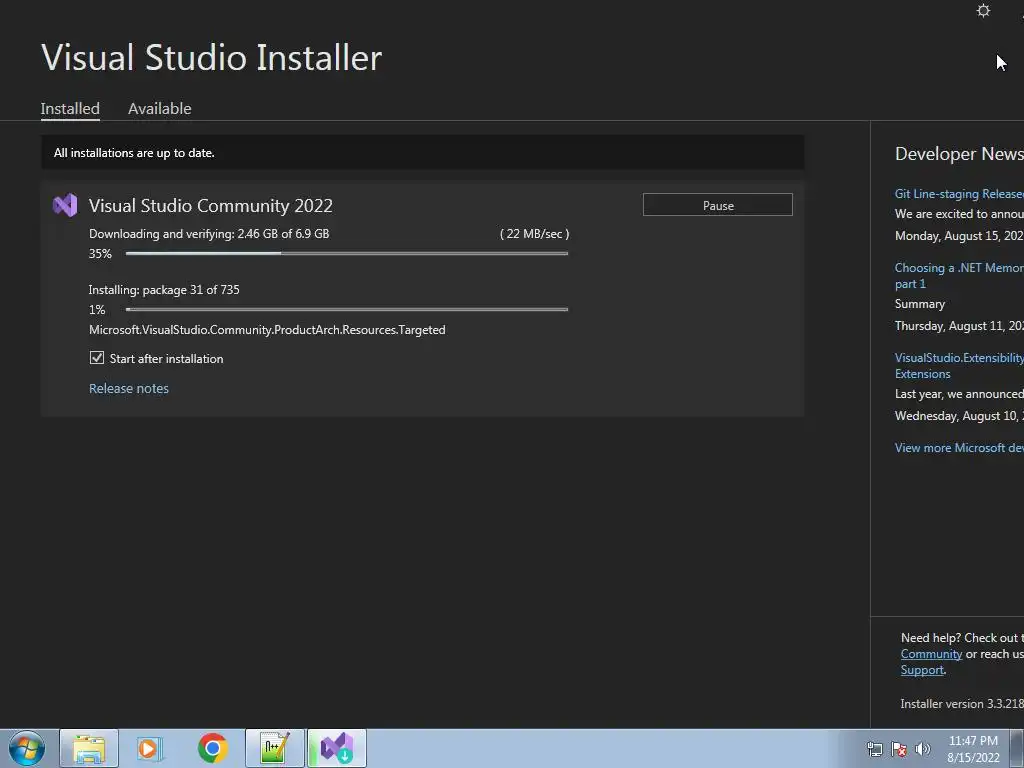
Task: Click the installing packages progress bar
Action: 347,310
